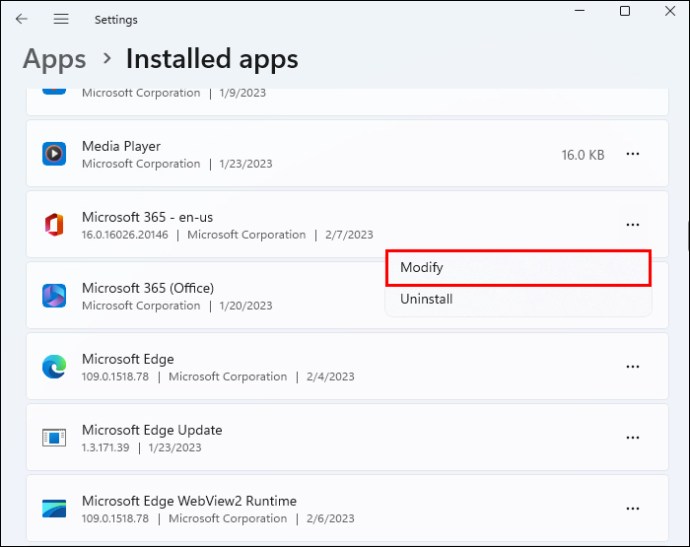Navigate to the Apps breadcrumb link
Image resolution: width=690 pixels, height=547 pixels.
coord(54,59)
